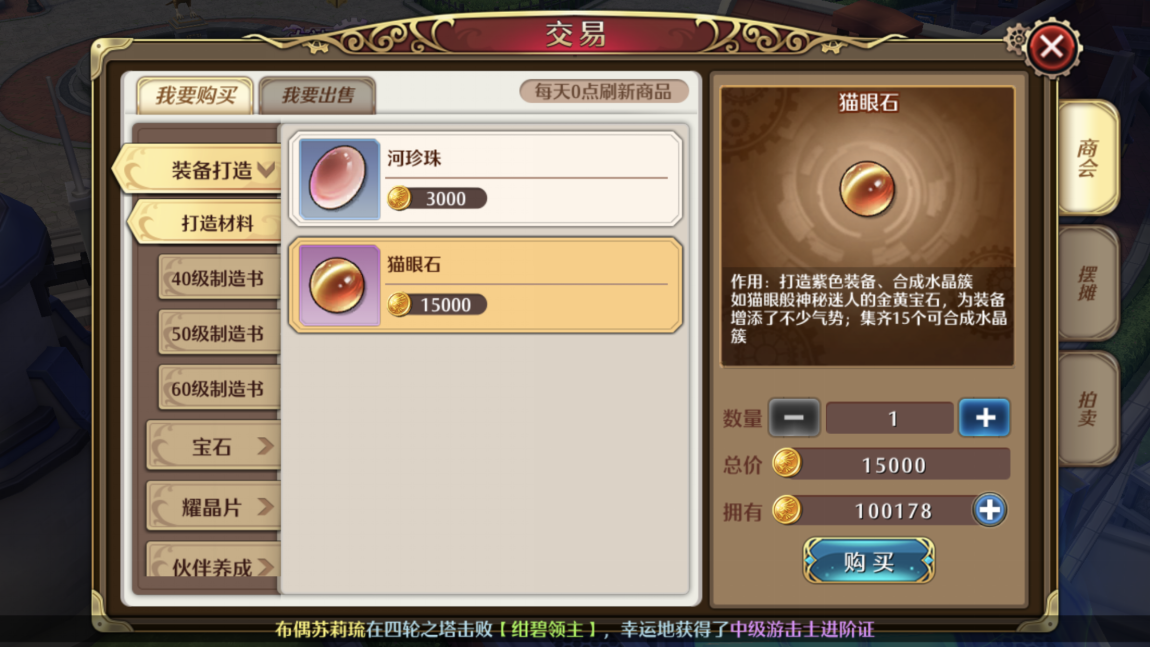Image resolution: width=1150 pixels, height=647 pixels.
Task: Switch to the 我要出售 tab
Action: 318,95
